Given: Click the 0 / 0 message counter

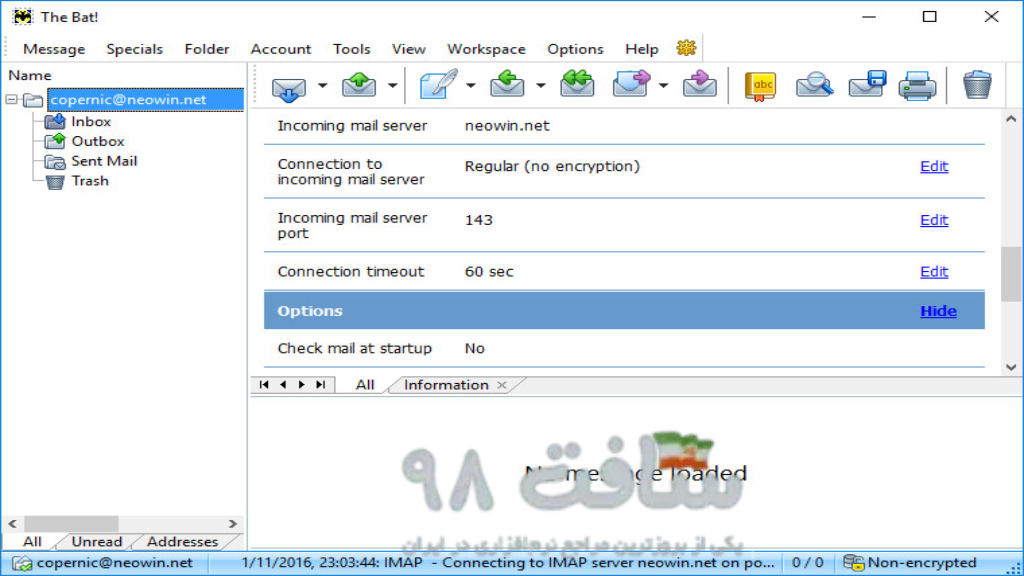Looking at the screenshot, I should [x=807, y=563].
